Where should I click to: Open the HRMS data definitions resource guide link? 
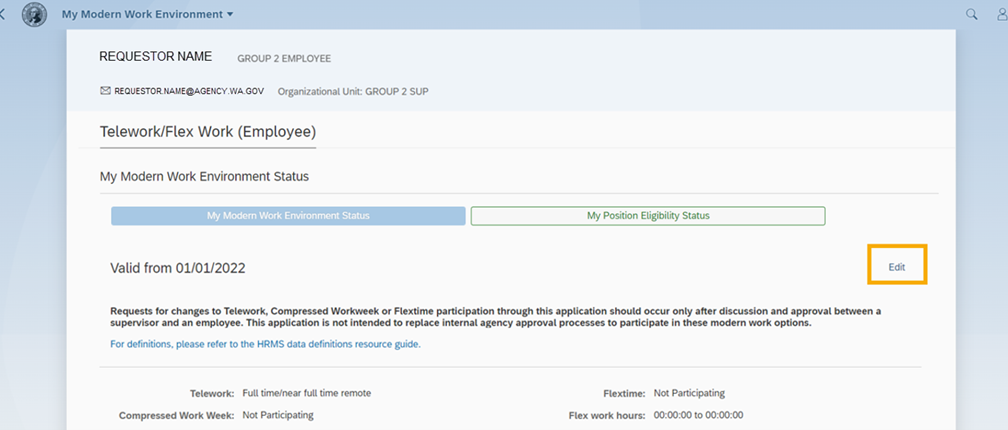pos(265,344)
